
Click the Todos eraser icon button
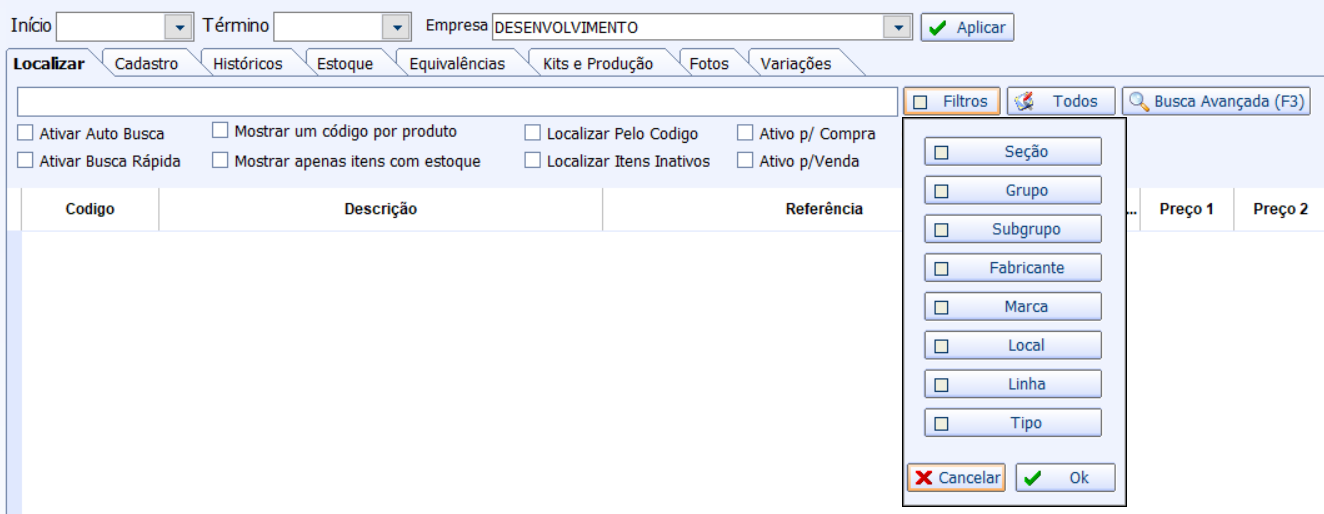[1060, 101]
